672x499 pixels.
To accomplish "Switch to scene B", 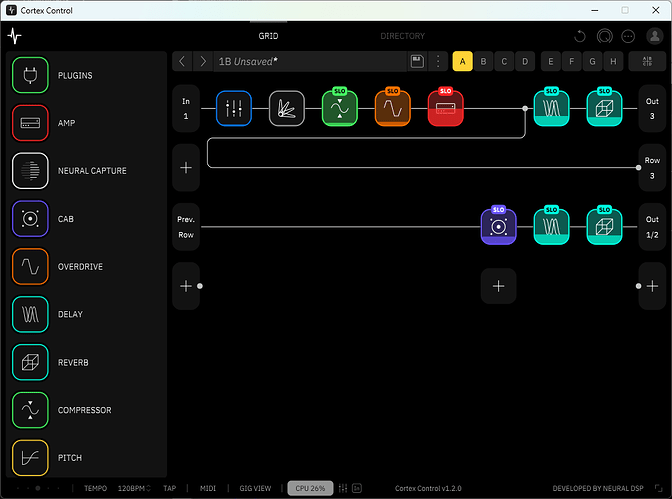I will coord(483,61).
